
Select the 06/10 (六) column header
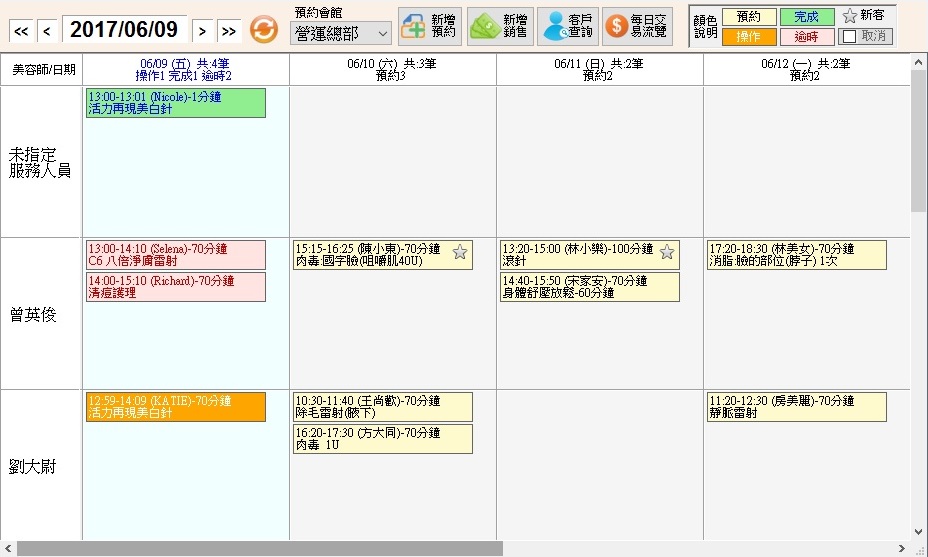[392, 69]
